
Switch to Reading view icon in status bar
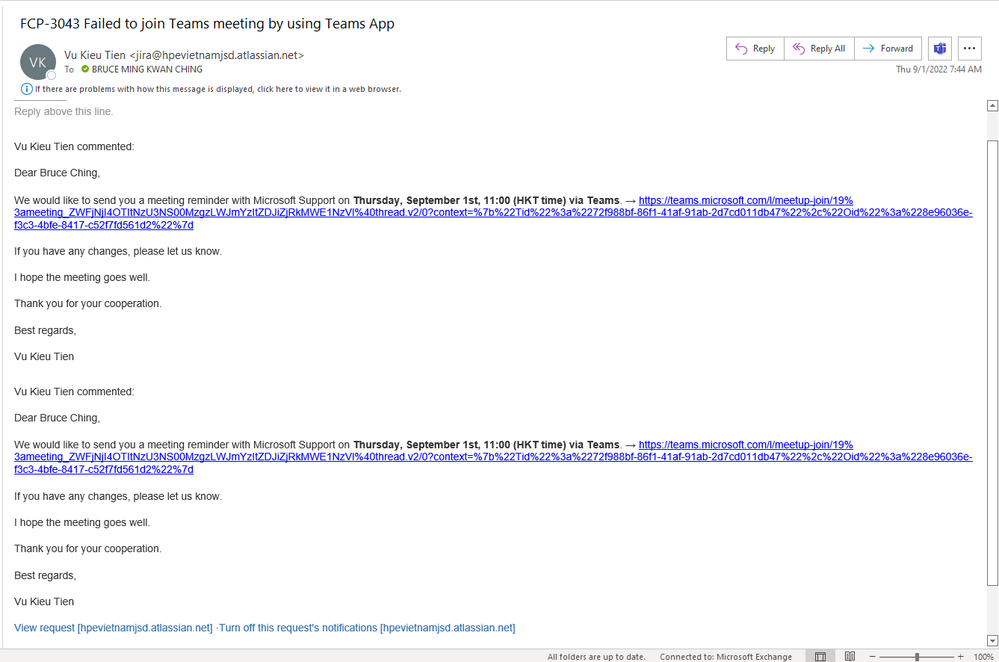pos(849,656)
